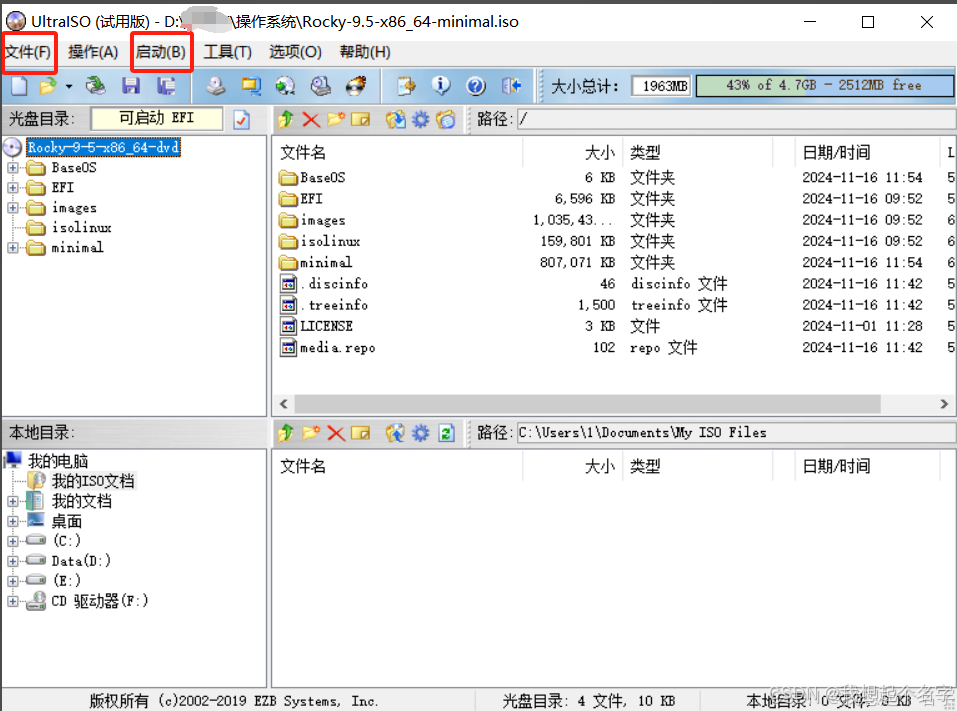Click the 可启动 EFI boot type field

(x=156, y=118)
